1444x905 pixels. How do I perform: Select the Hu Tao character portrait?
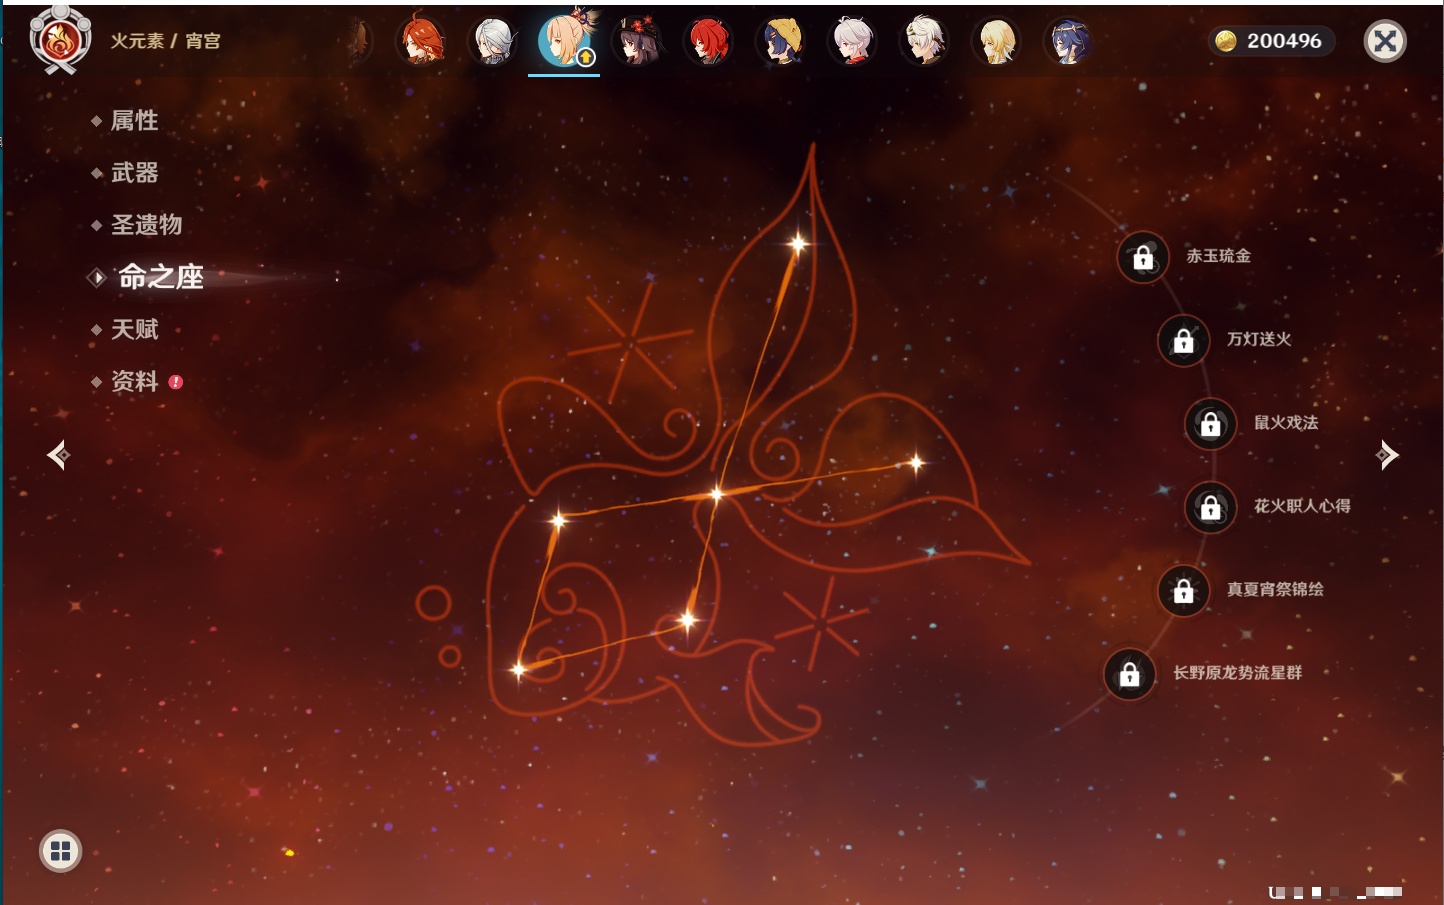click(637, 42)
